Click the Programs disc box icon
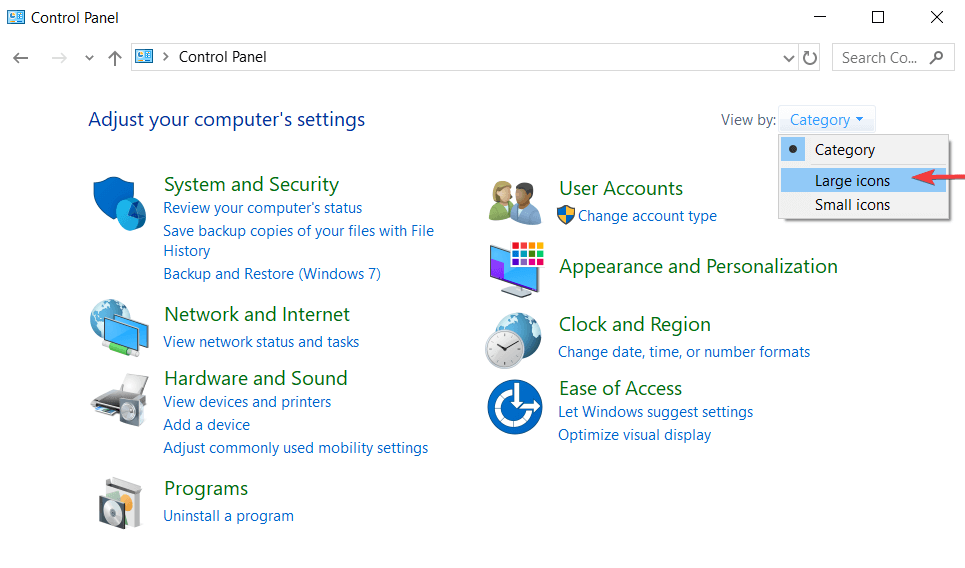The width and height of the screenshot is (965, 568). tap(121, 503)
